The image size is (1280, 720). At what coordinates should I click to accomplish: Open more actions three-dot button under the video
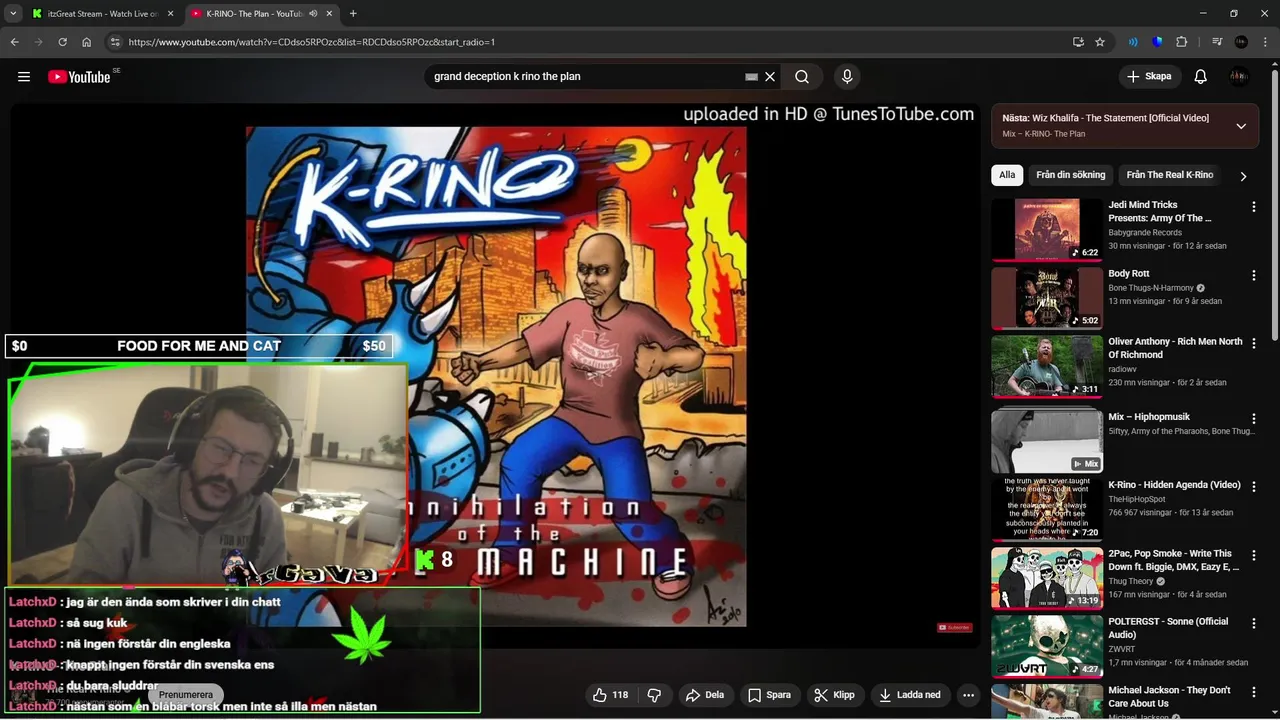click(x=968, y=695)
